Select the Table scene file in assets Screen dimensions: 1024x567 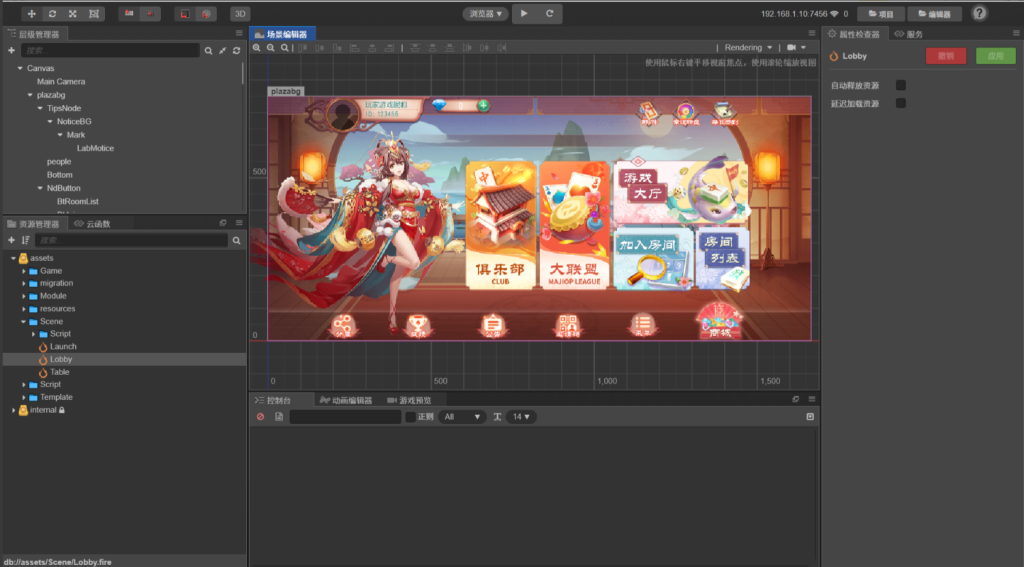coord(59,372)
